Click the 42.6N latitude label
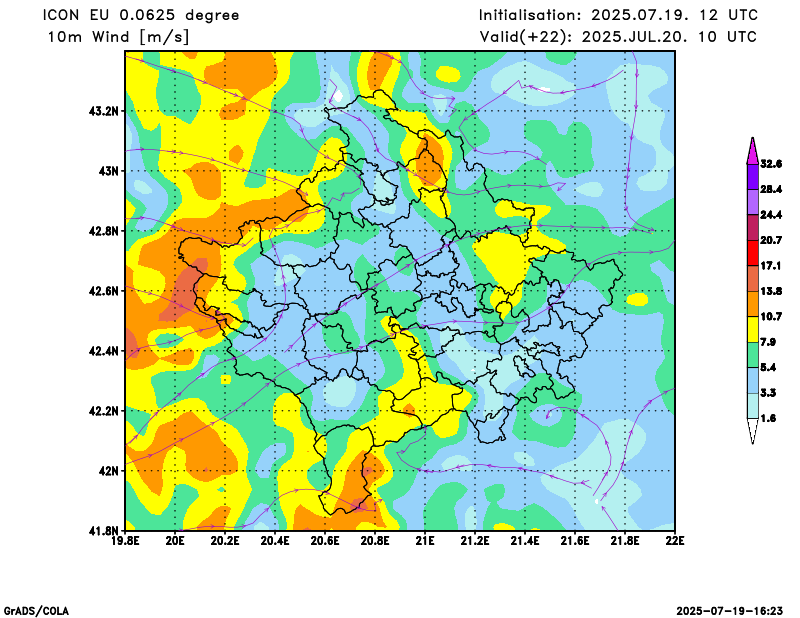Viewport: 800px width, 618px height. click(x=104, y=291)
